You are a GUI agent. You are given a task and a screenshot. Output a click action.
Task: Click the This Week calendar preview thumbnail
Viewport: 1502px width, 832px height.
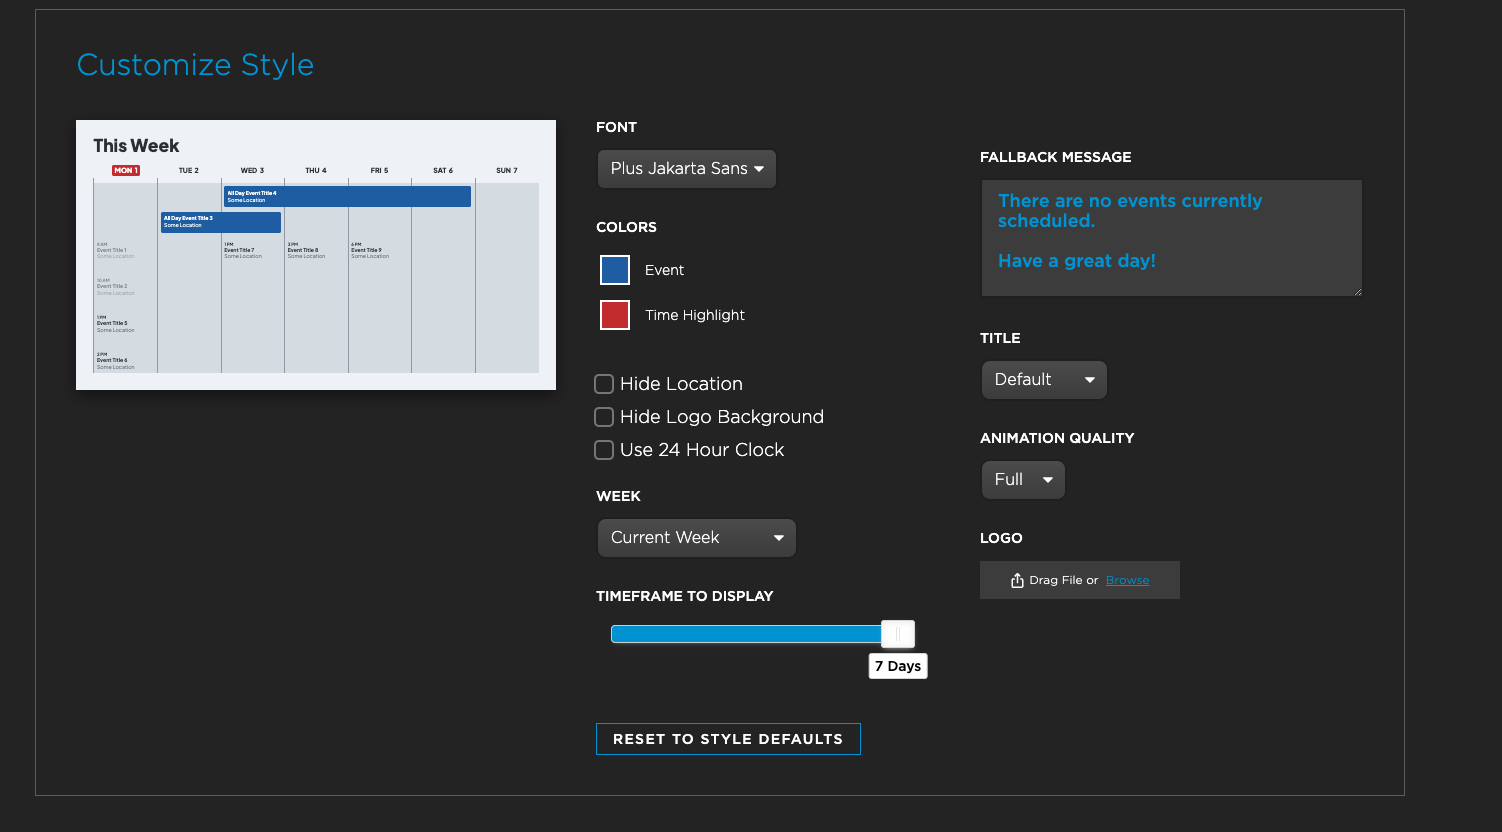click(316, 255)
